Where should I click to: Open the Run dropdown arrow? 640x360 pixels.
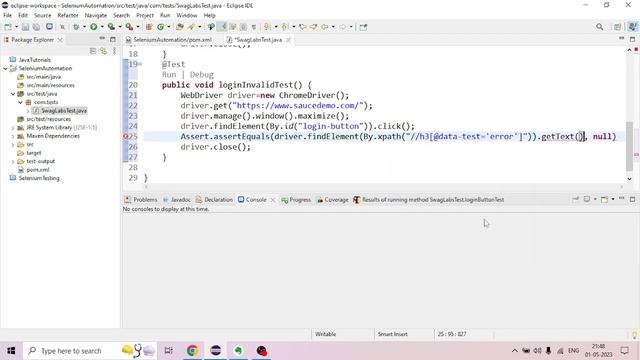(102, 27)
